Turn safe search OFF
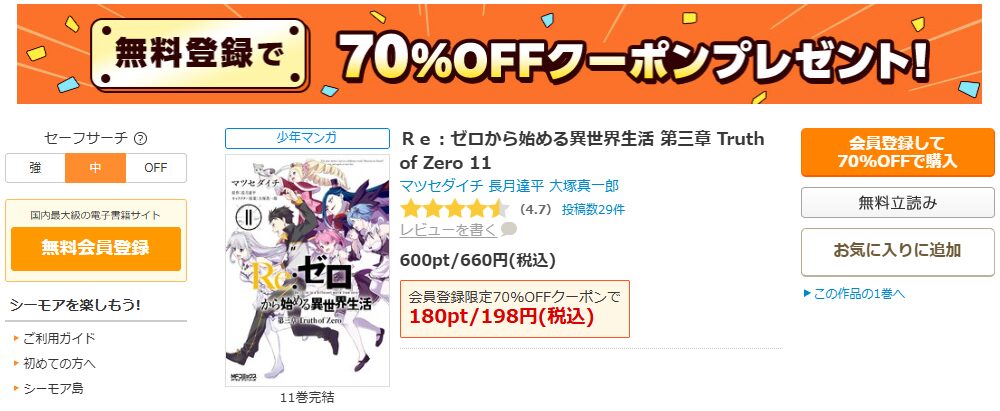Viewport: 1000px width, 411px height. 156,168
